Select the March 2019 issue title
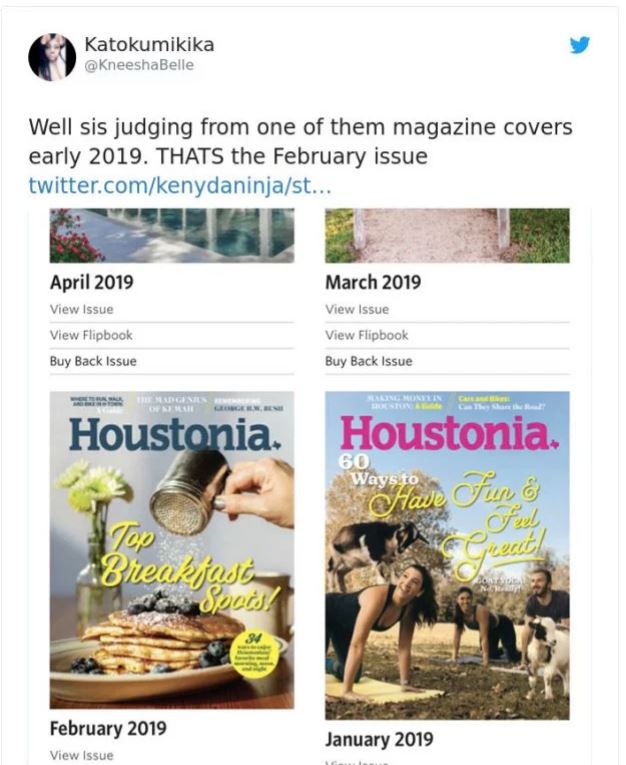The width and height of the screenshot is (626, 765). [x=371, y=283]
